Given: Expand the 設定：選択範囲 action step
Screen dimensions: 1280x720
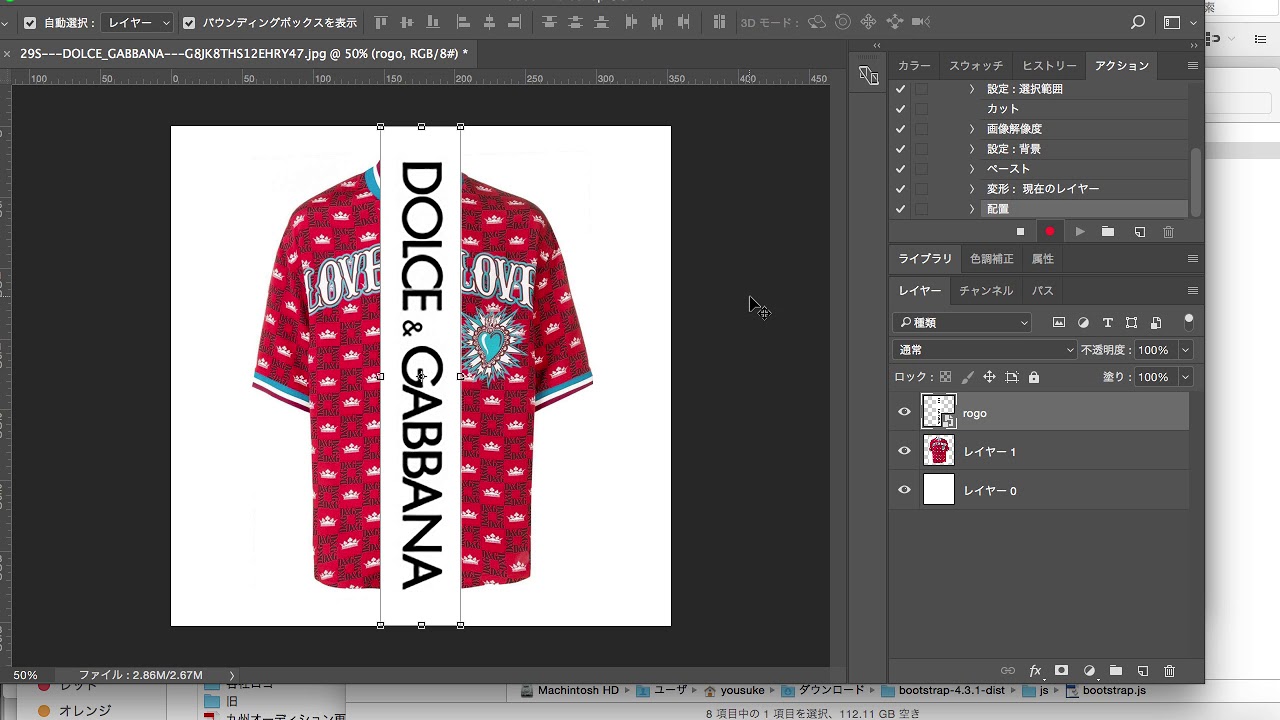Looking at the screenshot, I should pos(972,89).
